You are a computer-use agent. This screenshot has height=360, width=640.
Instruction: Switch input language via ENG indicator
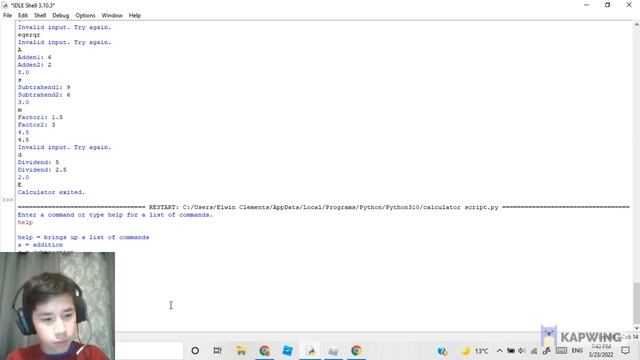point(577,351)
